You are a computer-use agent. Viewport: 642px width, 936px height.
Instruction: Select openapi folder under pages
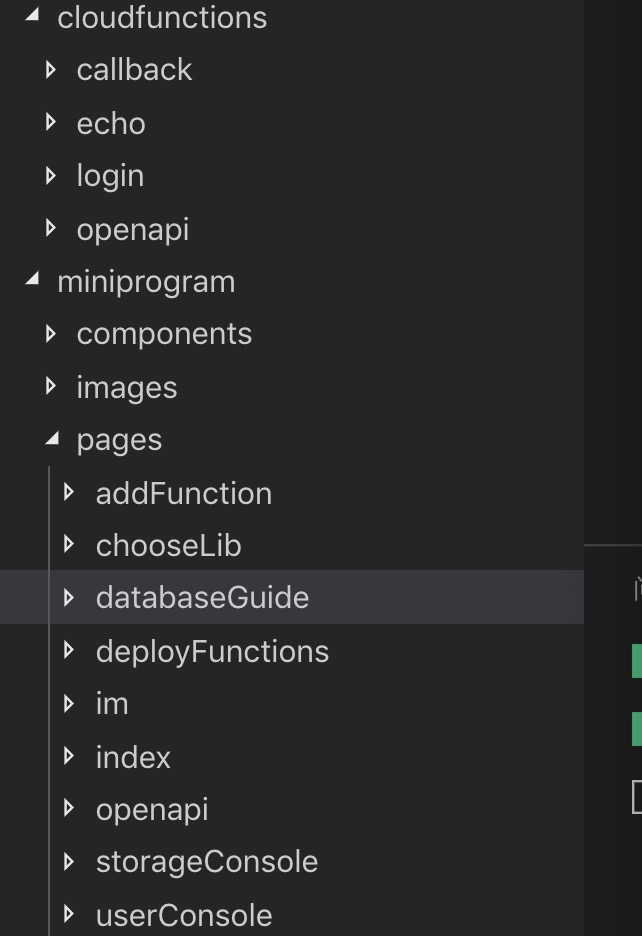[x=152, y=809]
